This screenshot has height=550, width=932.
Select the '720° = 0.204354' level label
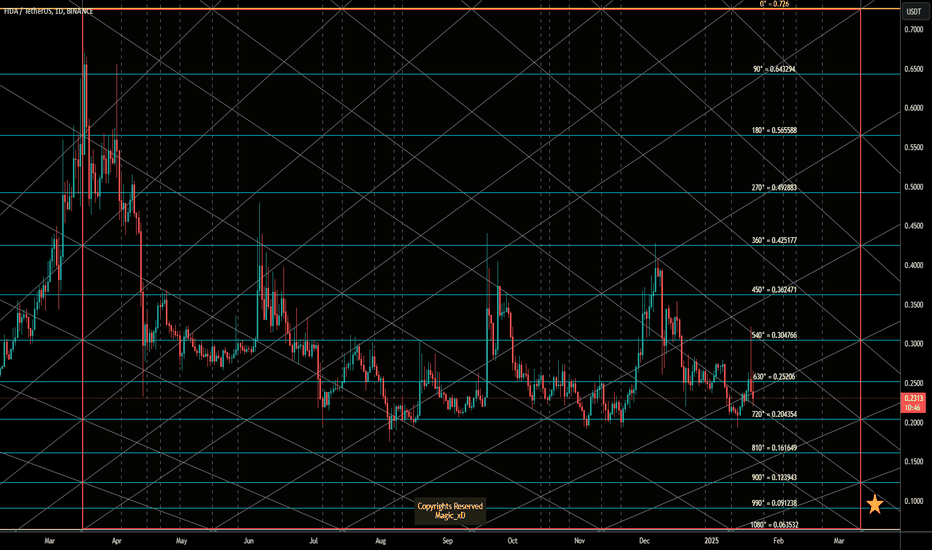[x=774, y=414]
